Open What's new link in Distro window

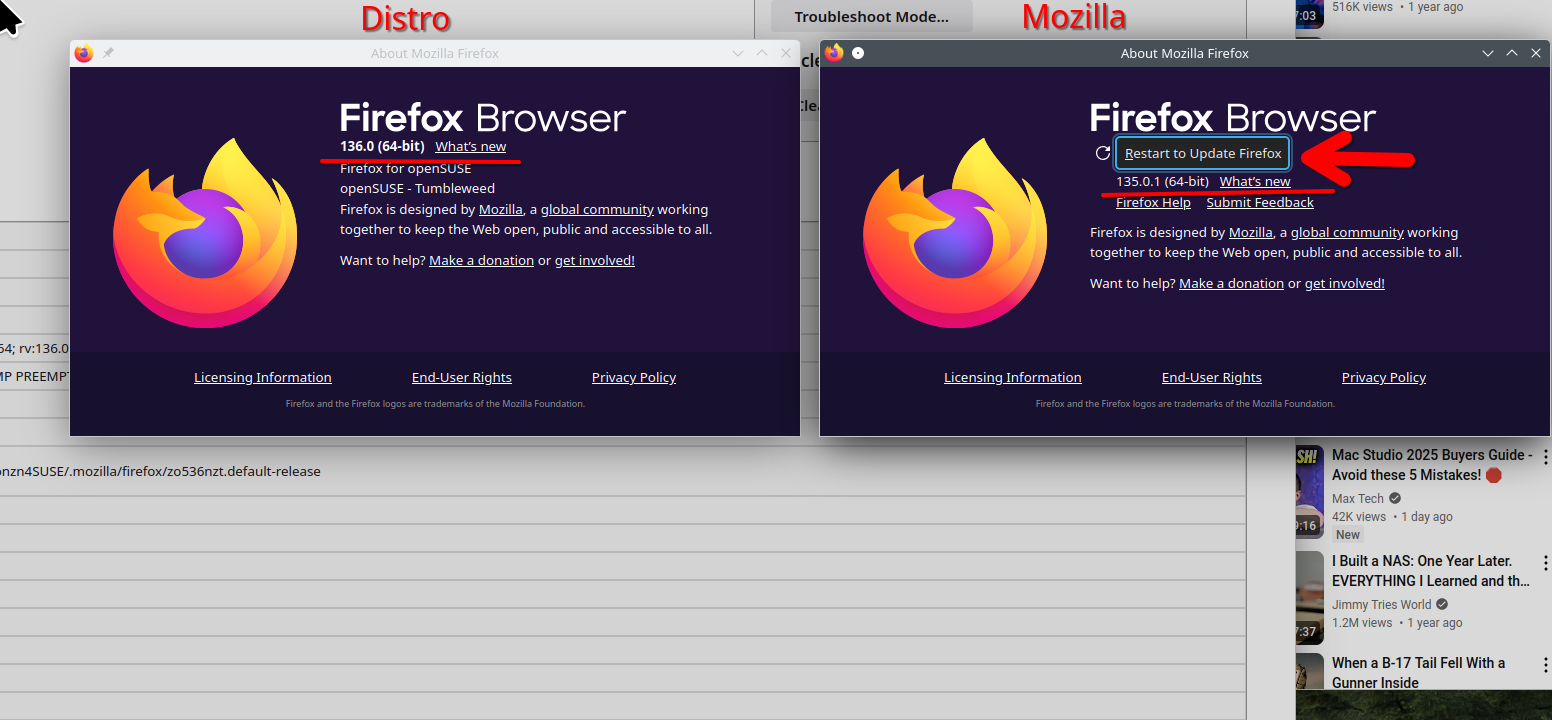click(470, 147)
